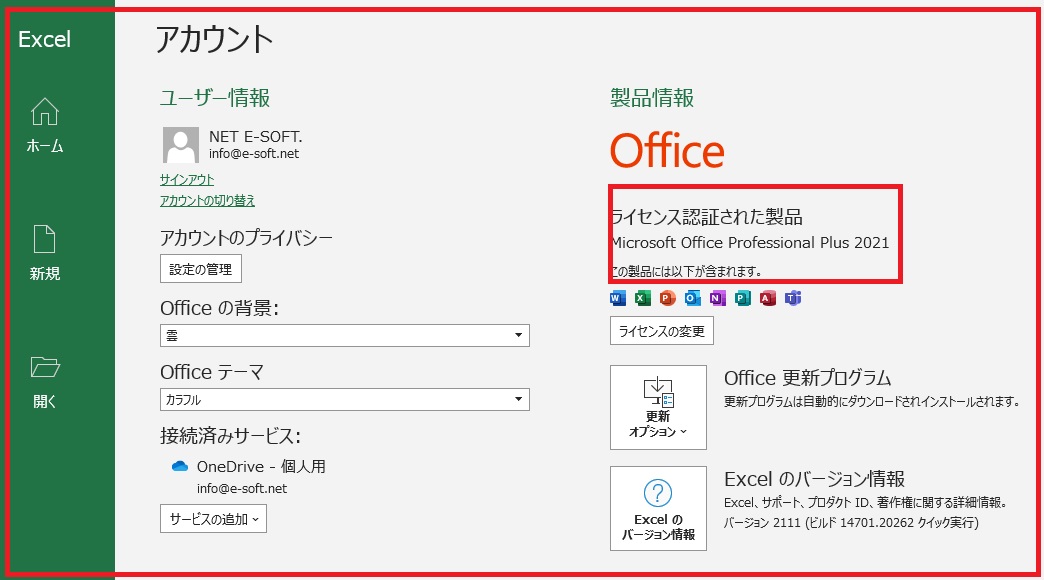Click the Office logo
Viewport: 1044px width, 580px height.
coord(667,150)
